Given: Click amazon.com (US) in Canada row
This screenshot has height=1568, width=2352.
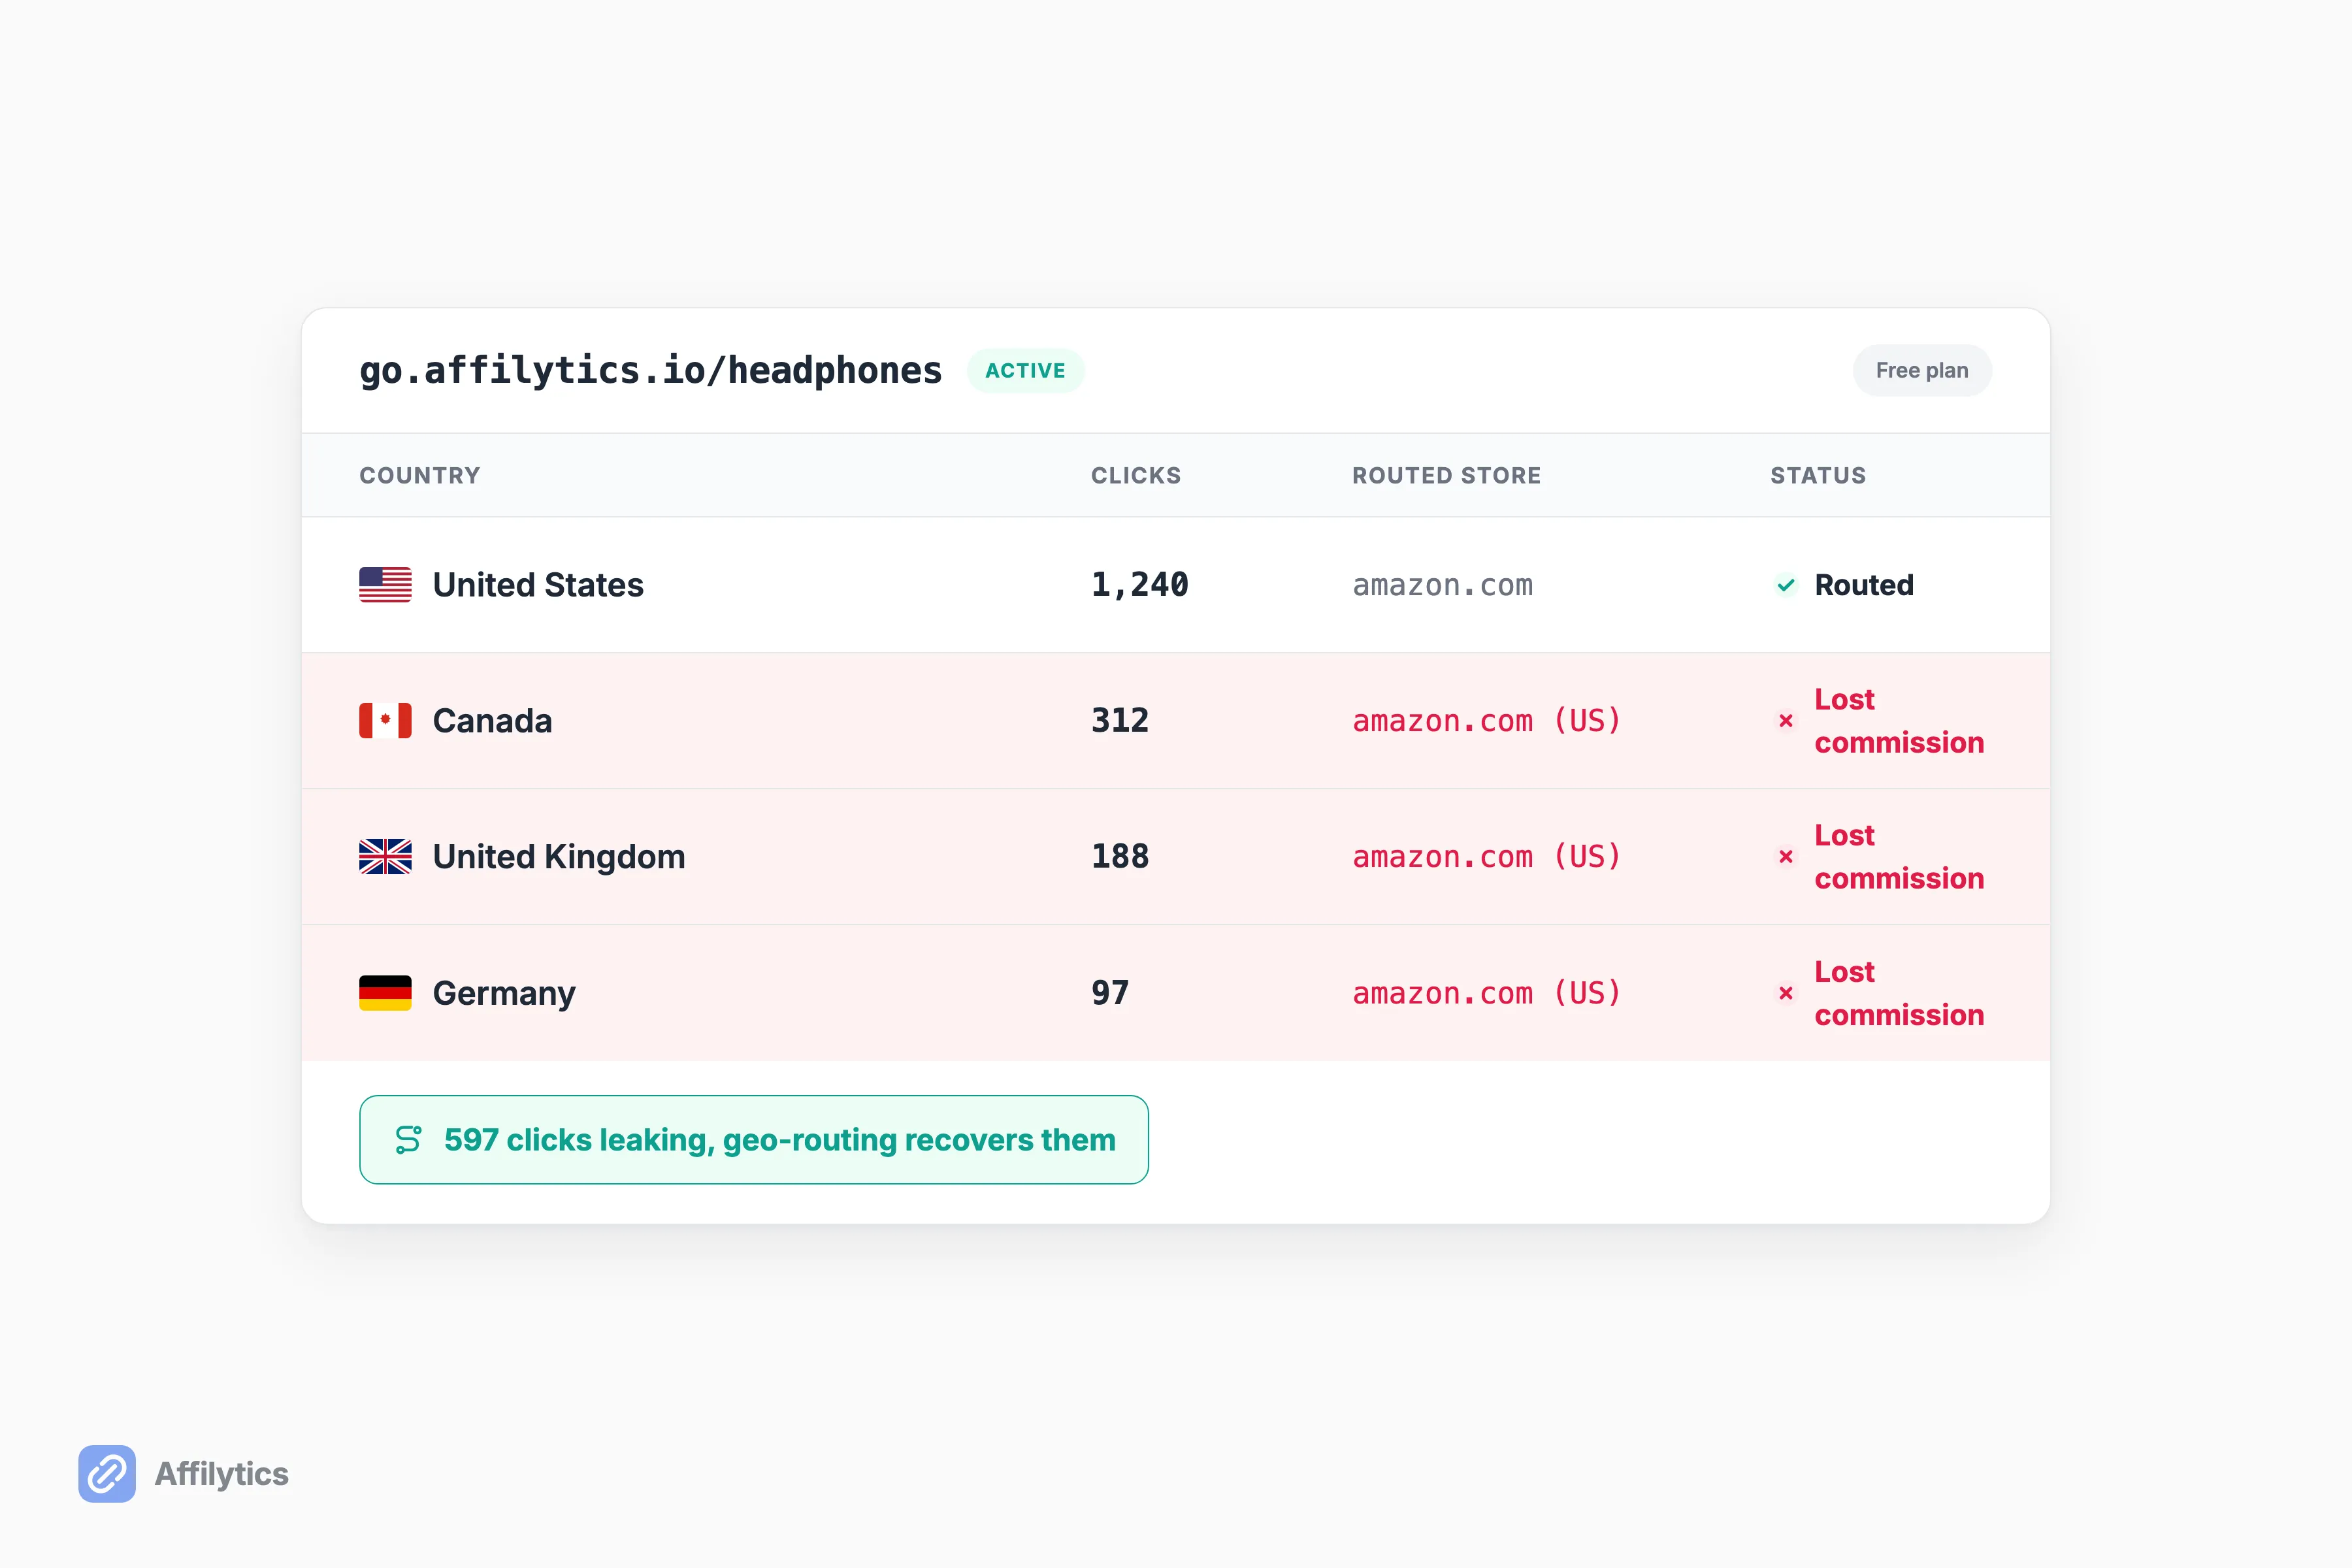Looking at the screenshot, I should pyautogui.click(x=1487, y=721).
